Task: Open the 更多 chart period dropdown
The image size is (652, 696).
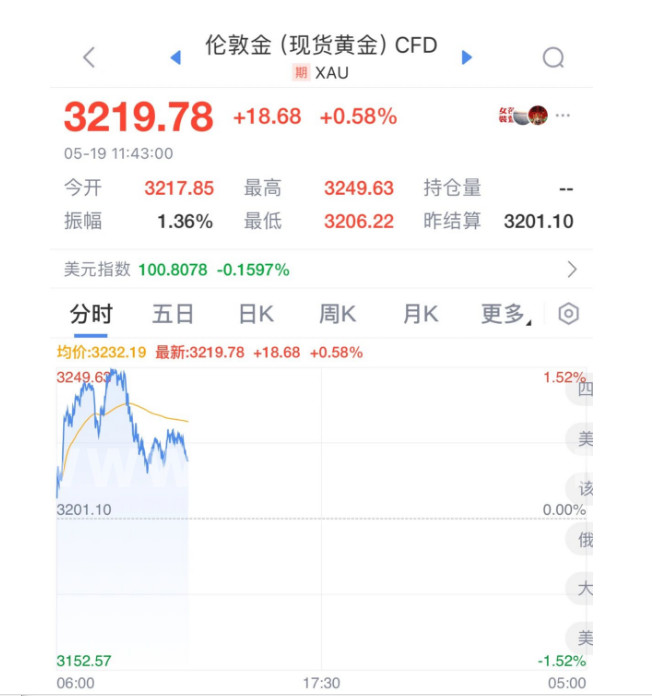Action: tap(506, 314)
